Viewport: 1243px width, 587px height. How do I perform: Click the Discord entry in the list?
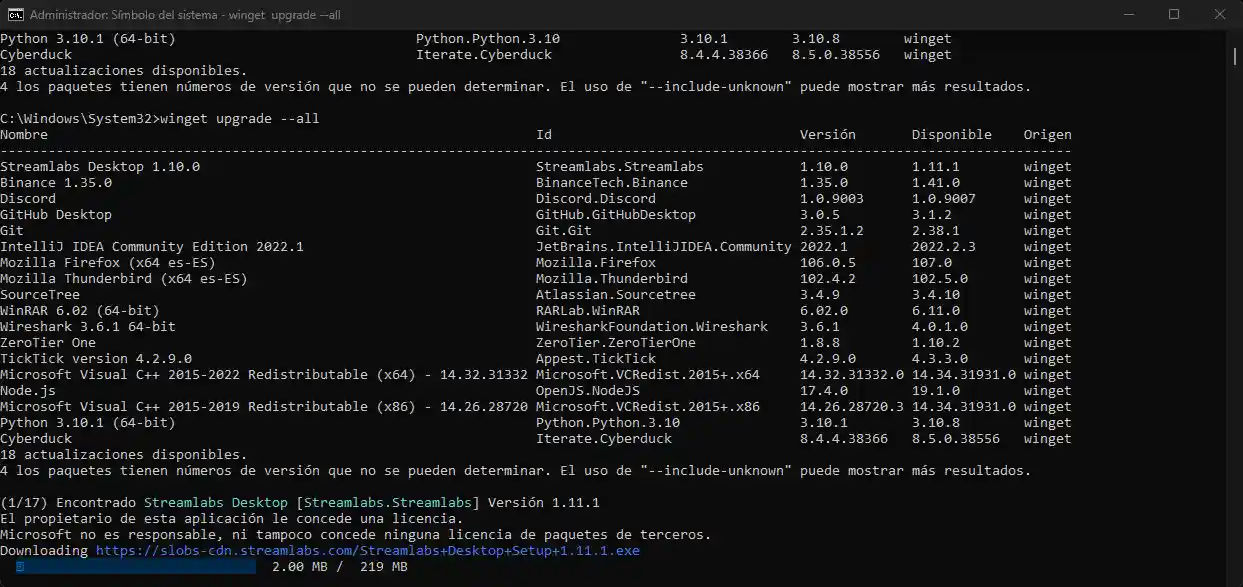pyautogui.click(x=28, y=198)
